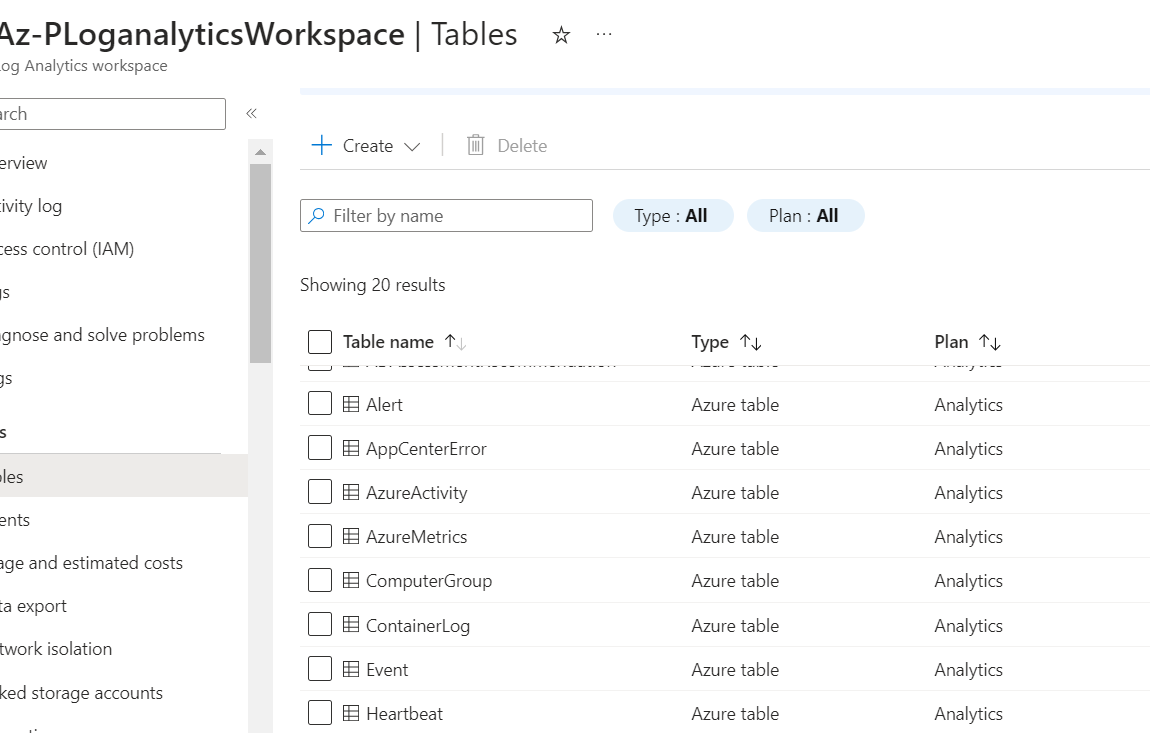The width and height of the screenshot is (1150, 733).
Task: Sort by Plan column arrows
Action: [x=990, y=342]
